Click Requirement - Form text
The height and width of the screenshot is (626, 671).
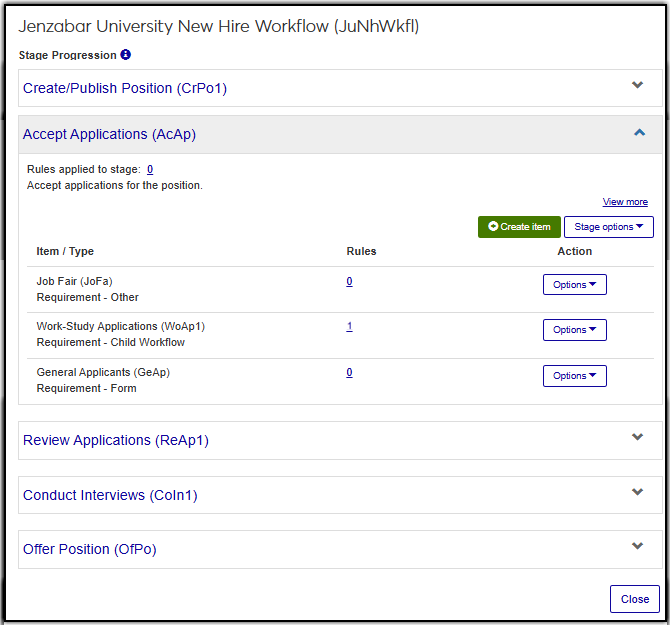click(x=86, y=388)
